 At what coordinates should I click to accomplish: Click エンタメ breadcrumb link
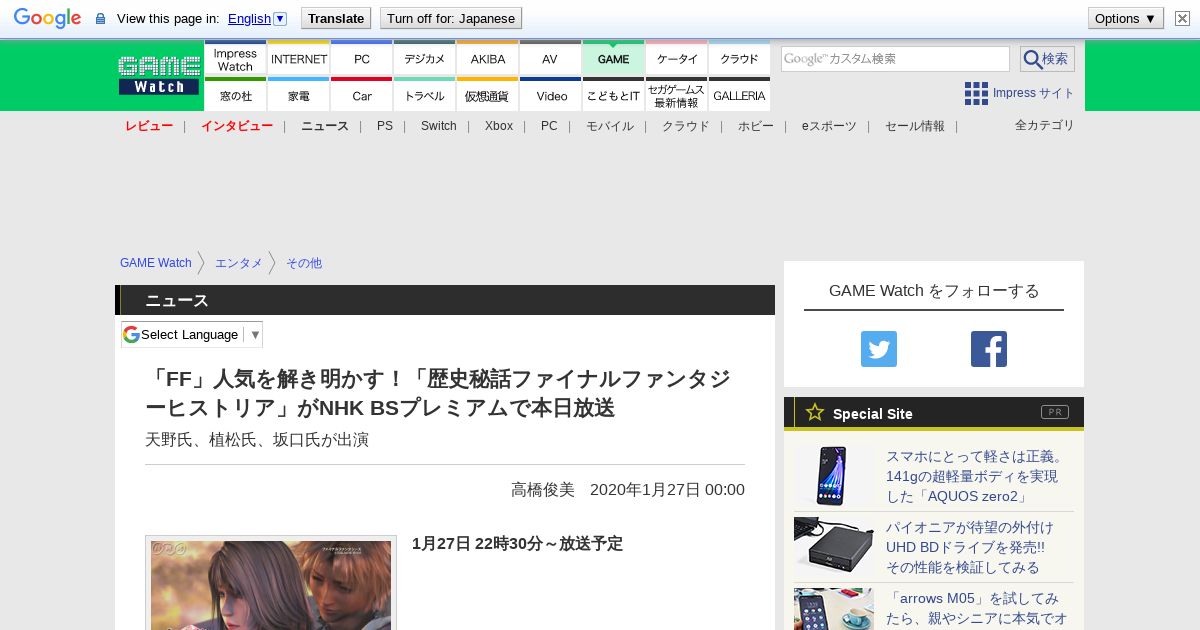pyautogui.click(x=239, y=263)
